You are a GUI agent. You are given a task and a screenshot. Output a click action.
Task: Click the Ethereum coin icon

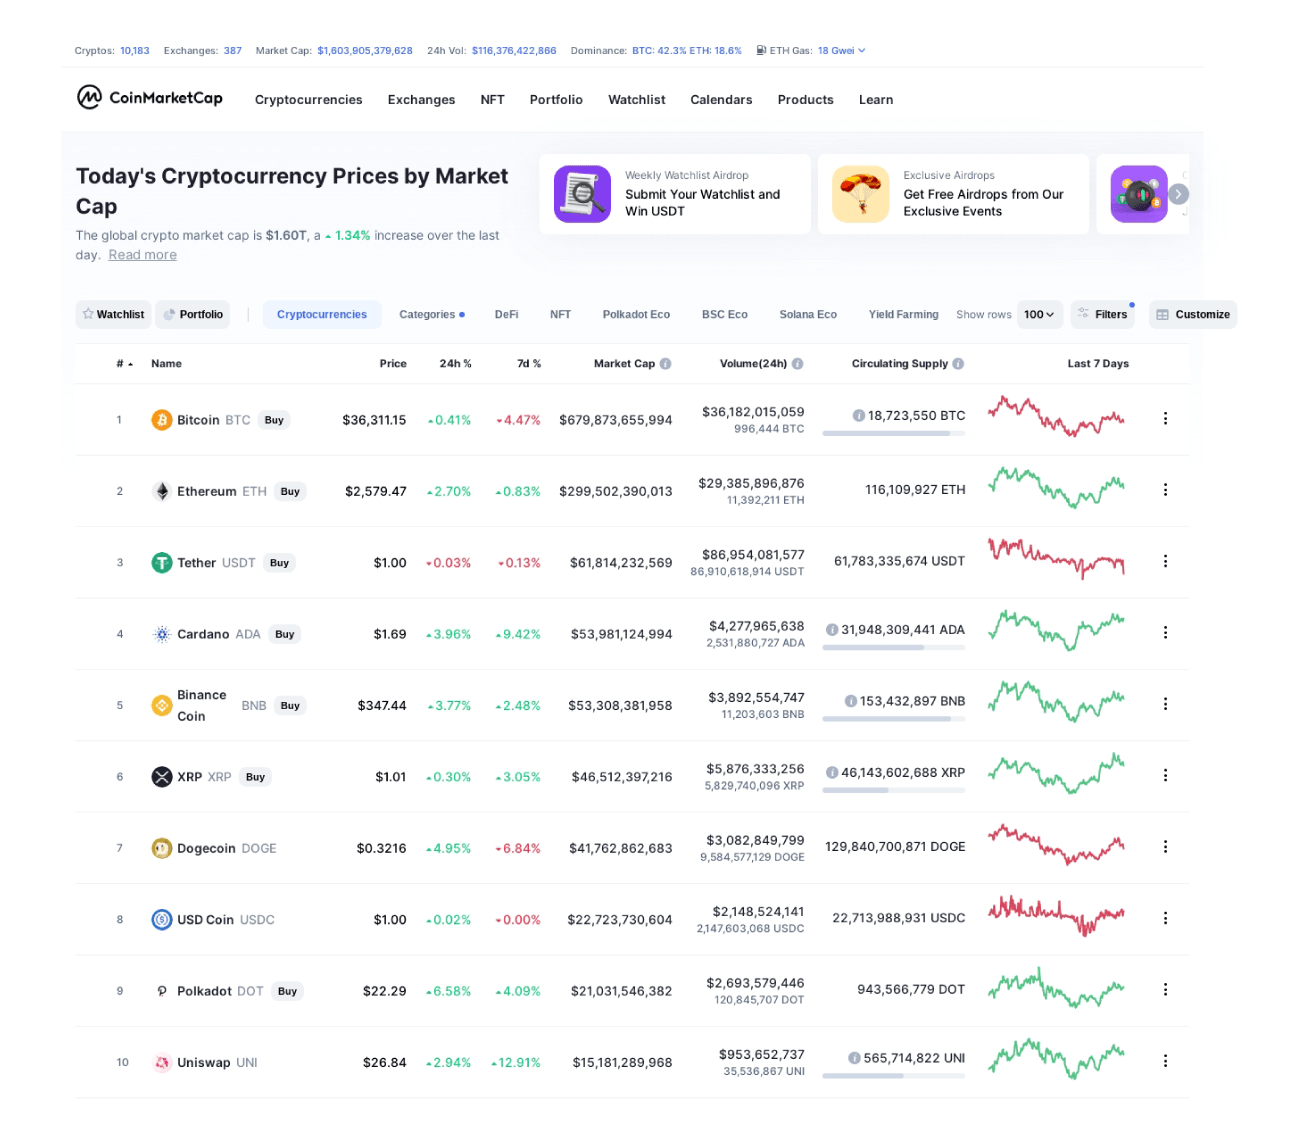point(161,491)
